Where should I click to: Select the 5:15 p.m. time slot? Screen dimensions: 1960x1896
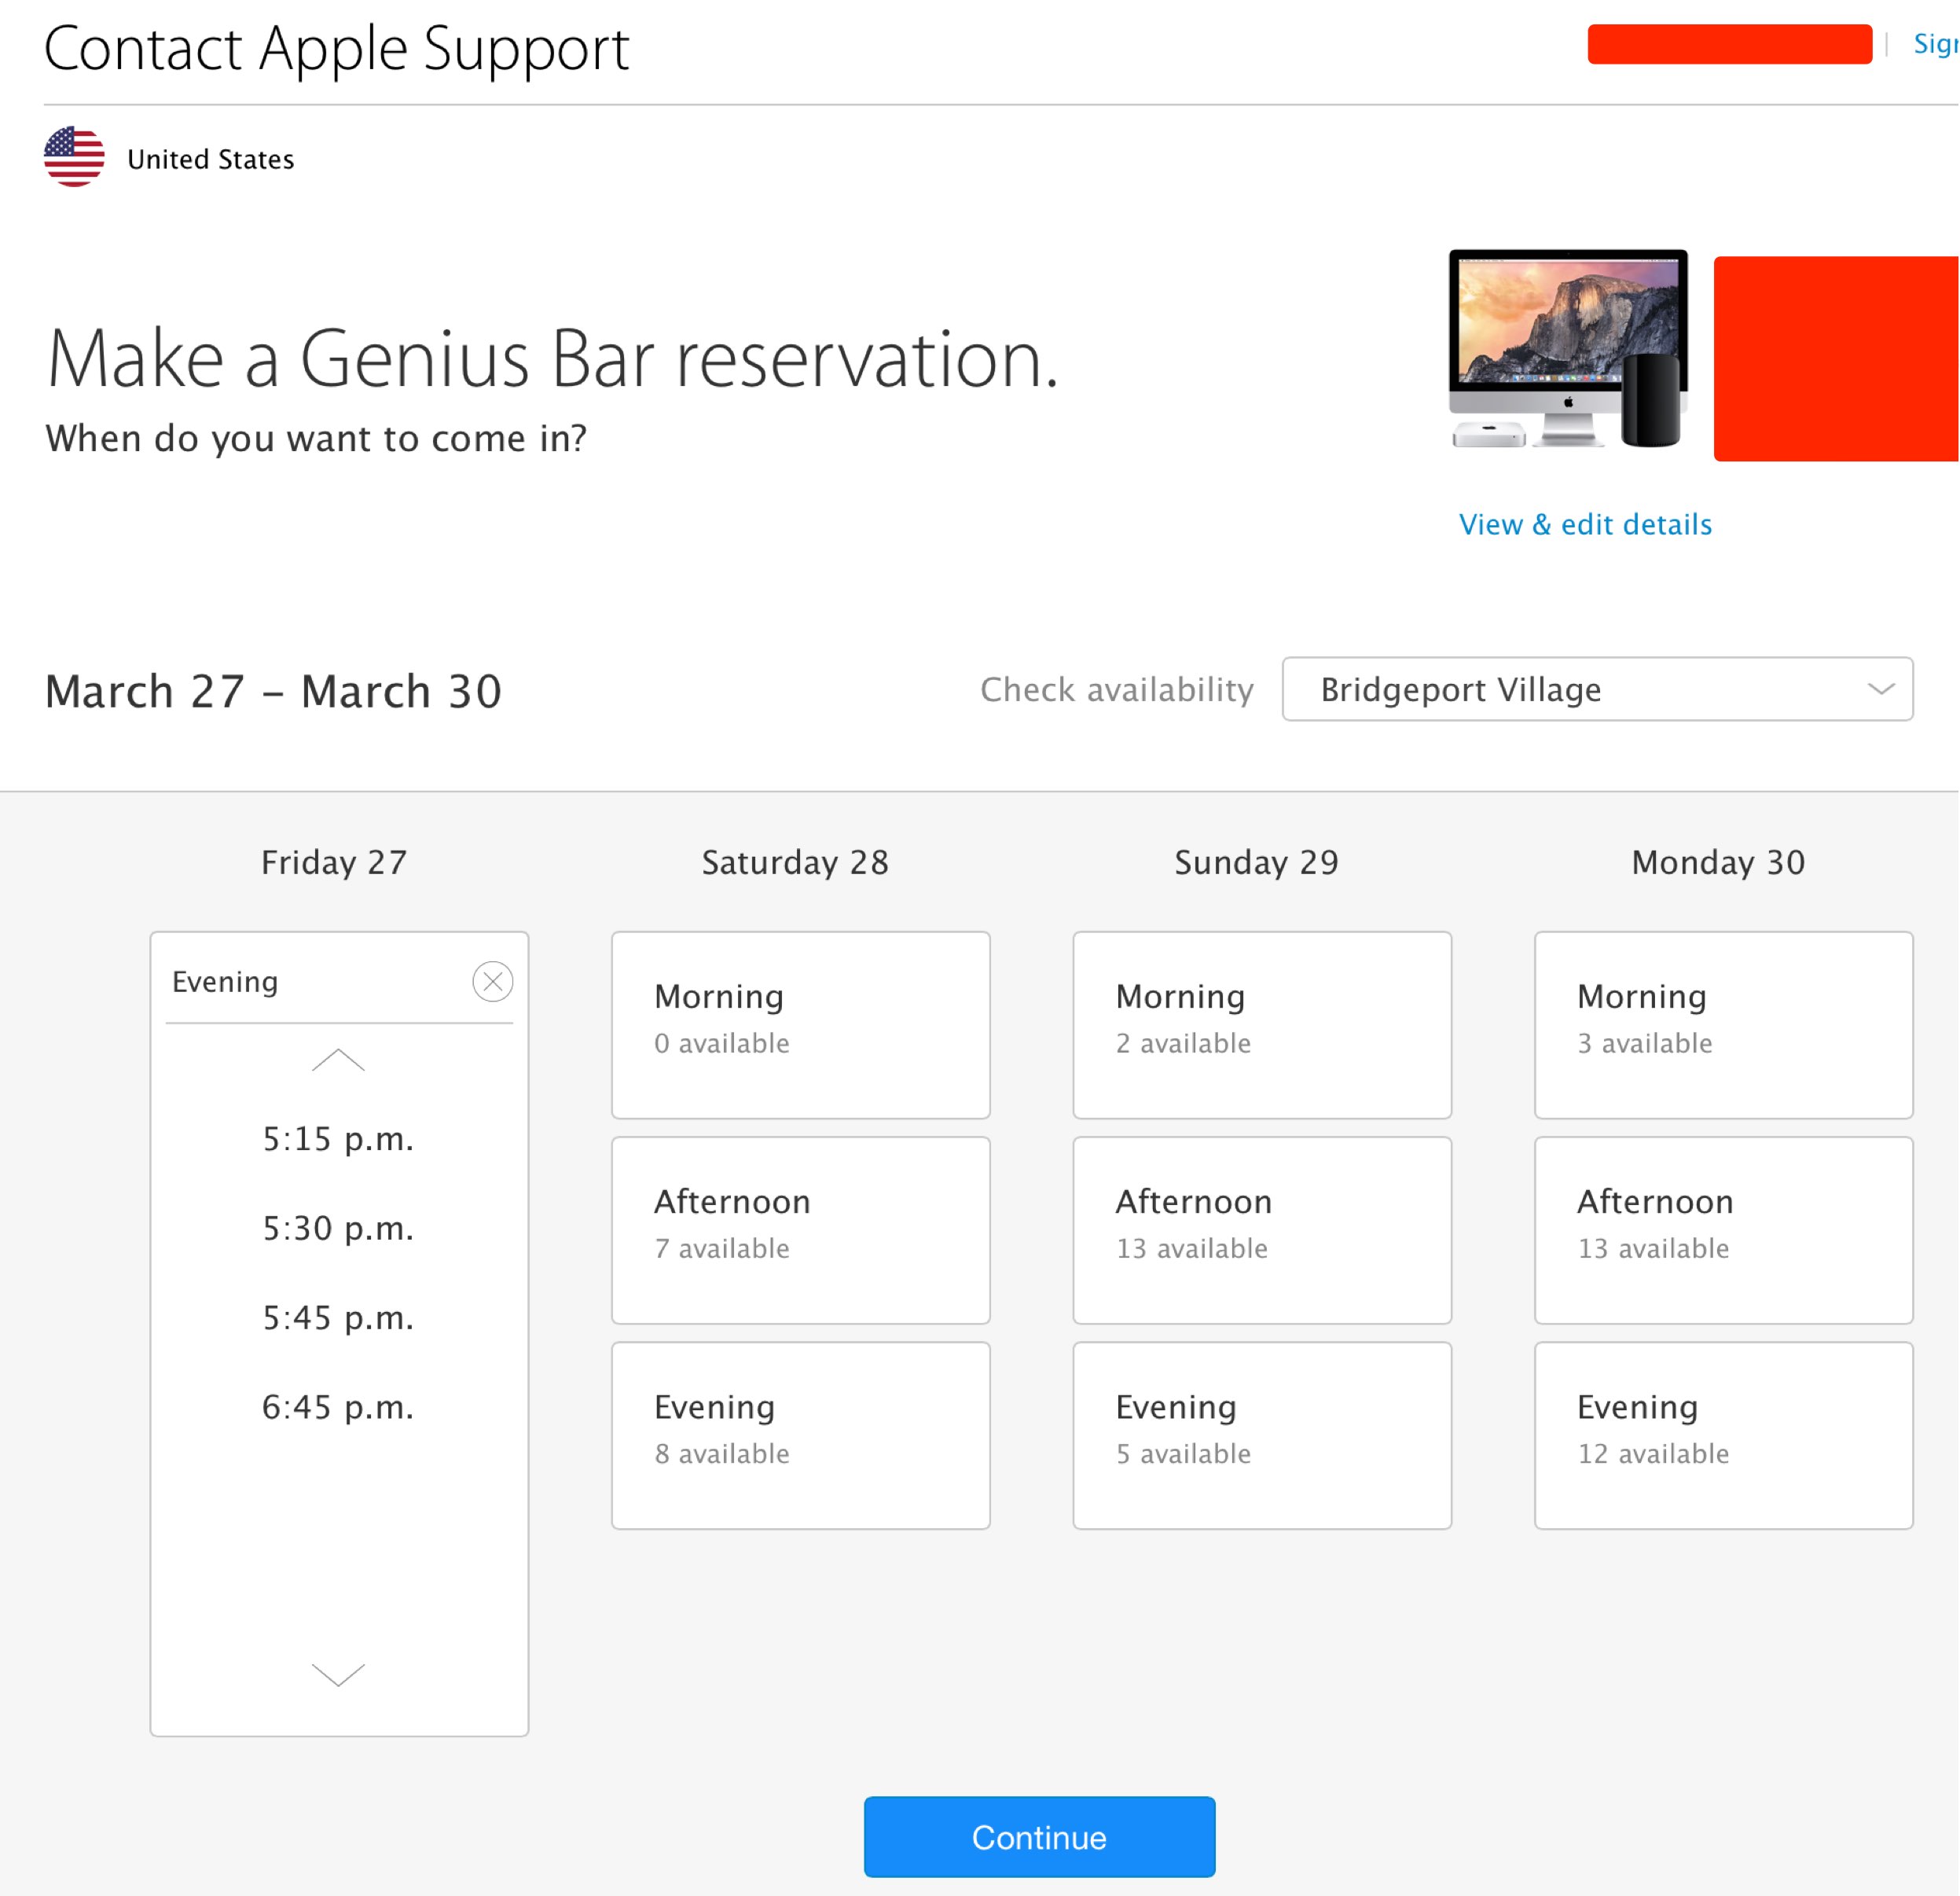point(338,1139)
